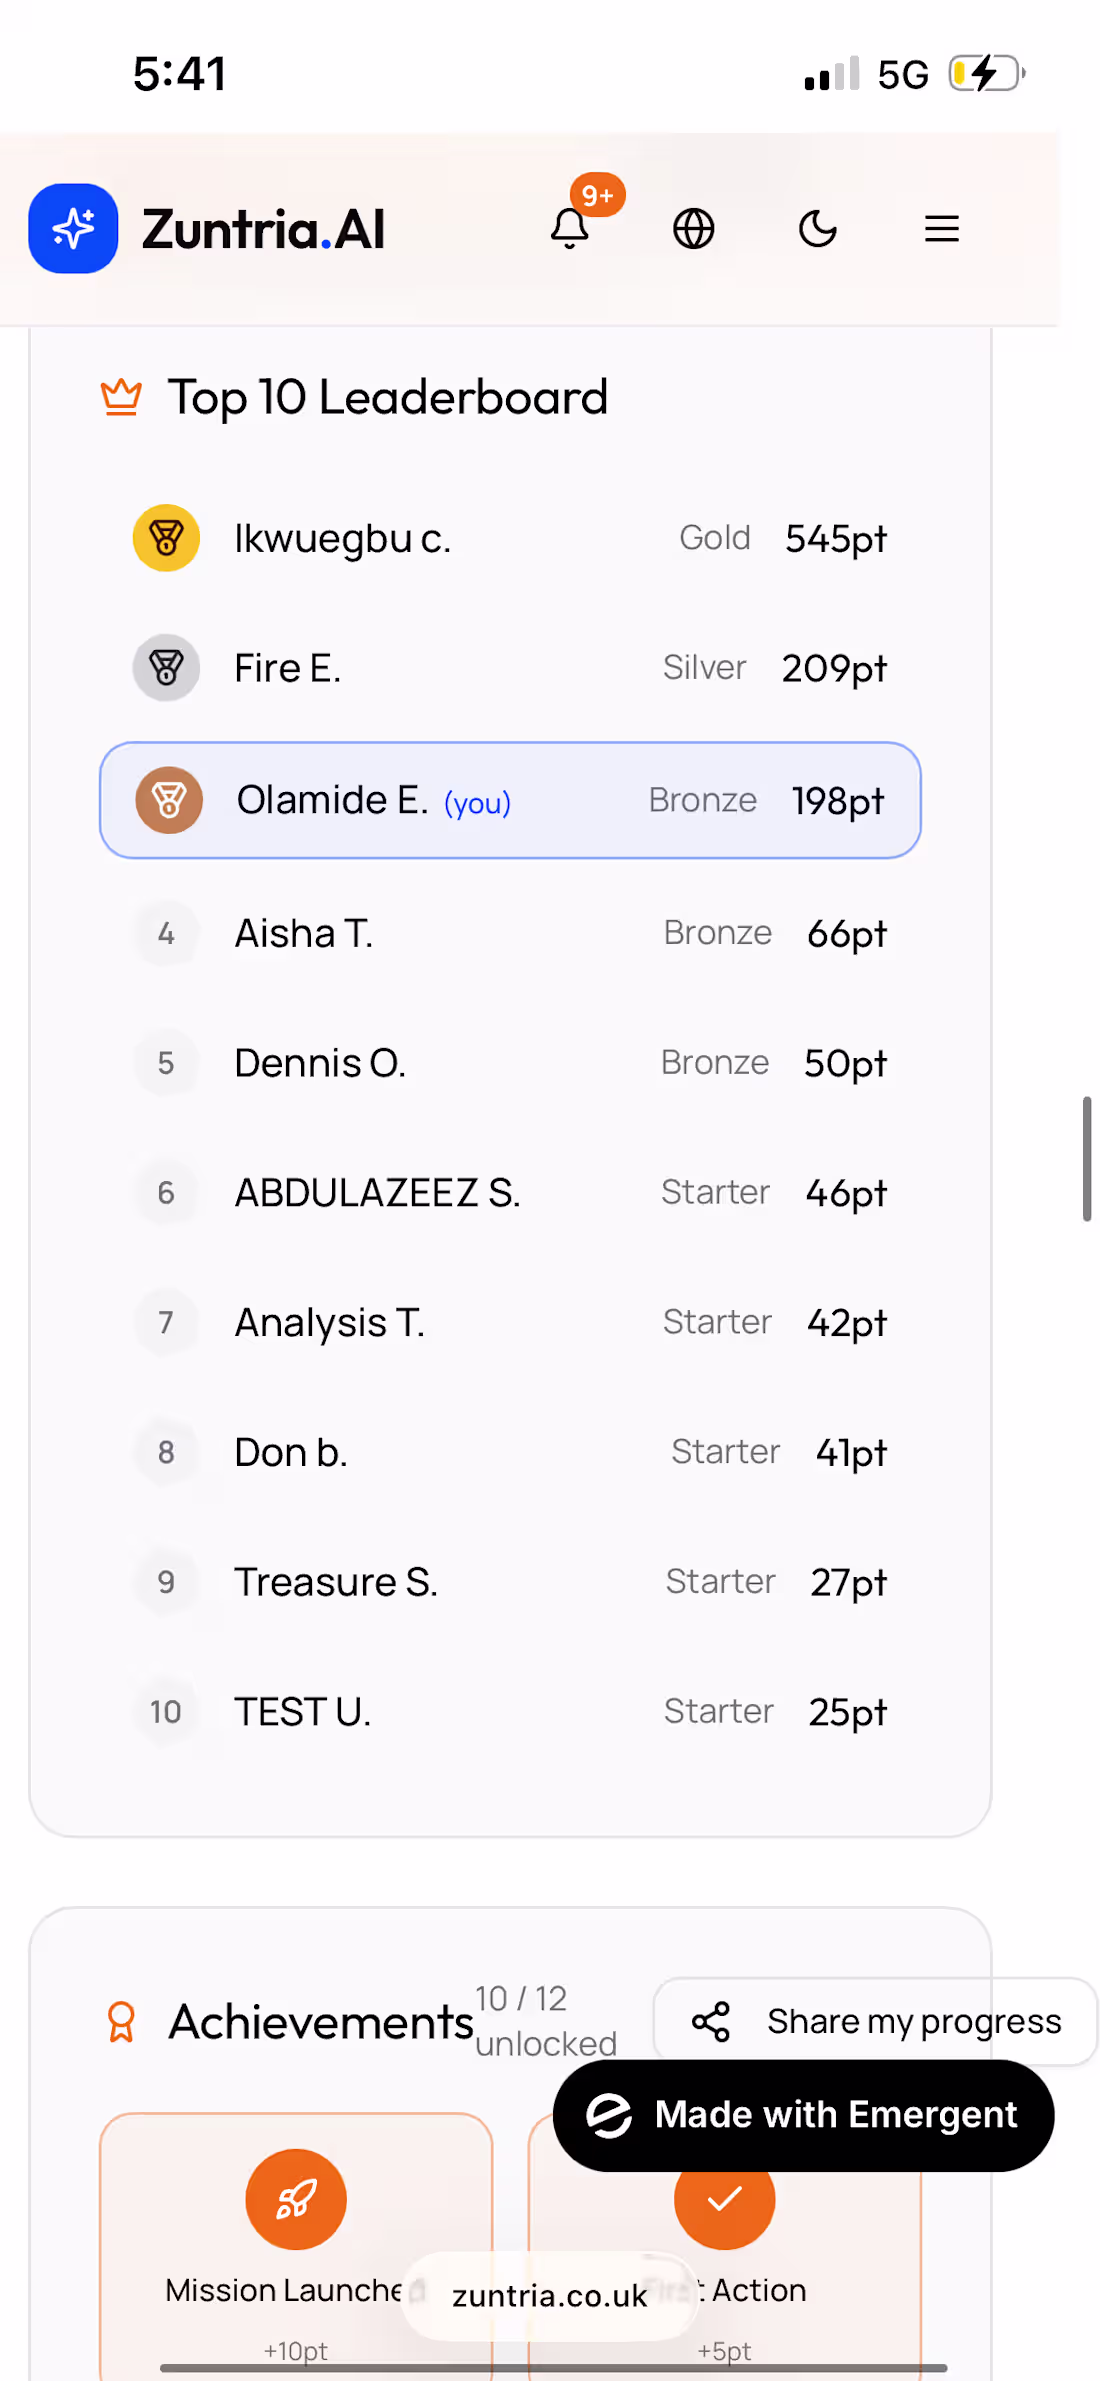Screen dimensions: 1100x2381
Task: Tap the orange crown leaderboard icon
Action: (x=121, y=397)
